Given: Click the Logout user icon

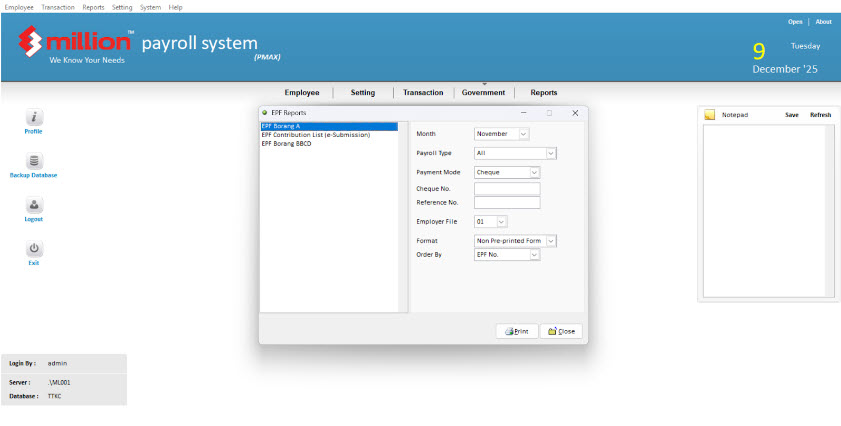Looking at the screenshot, I should pos(34,205).
